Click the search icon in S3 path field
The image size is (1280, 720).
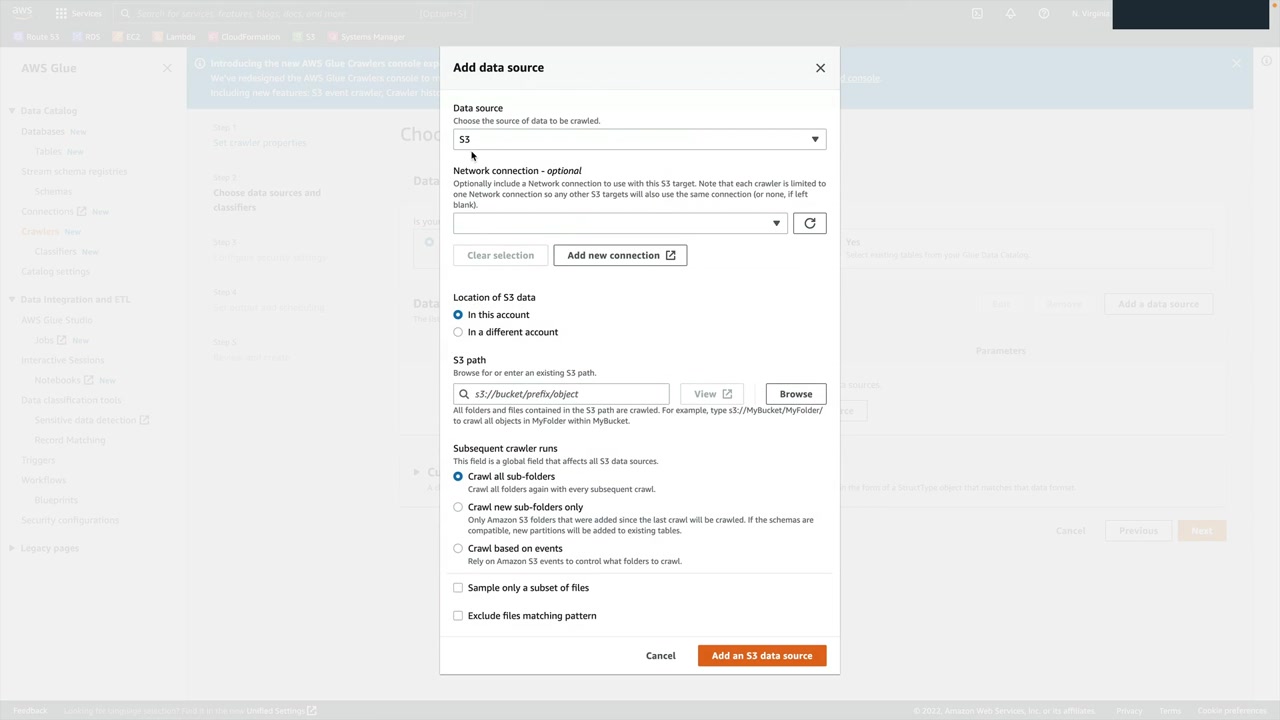pyautogui.click(x=464, y=394)
